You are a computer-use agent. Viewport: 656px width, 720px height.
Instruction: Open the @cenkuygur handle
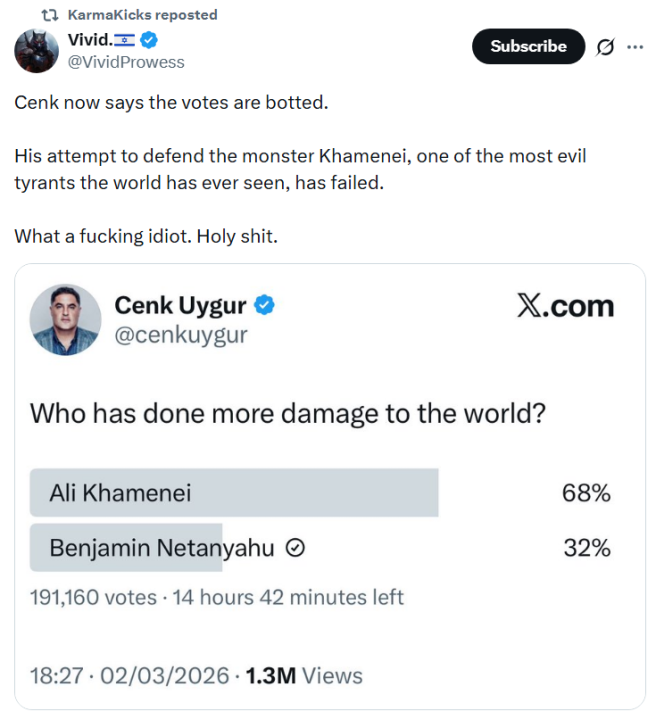click(x=181, y=335)
